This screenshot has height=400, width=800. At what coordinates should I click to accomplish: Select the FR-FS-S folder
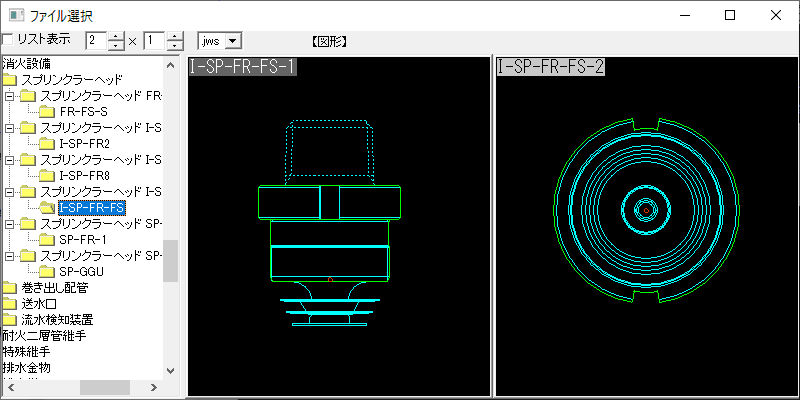[x=83, y=112]
